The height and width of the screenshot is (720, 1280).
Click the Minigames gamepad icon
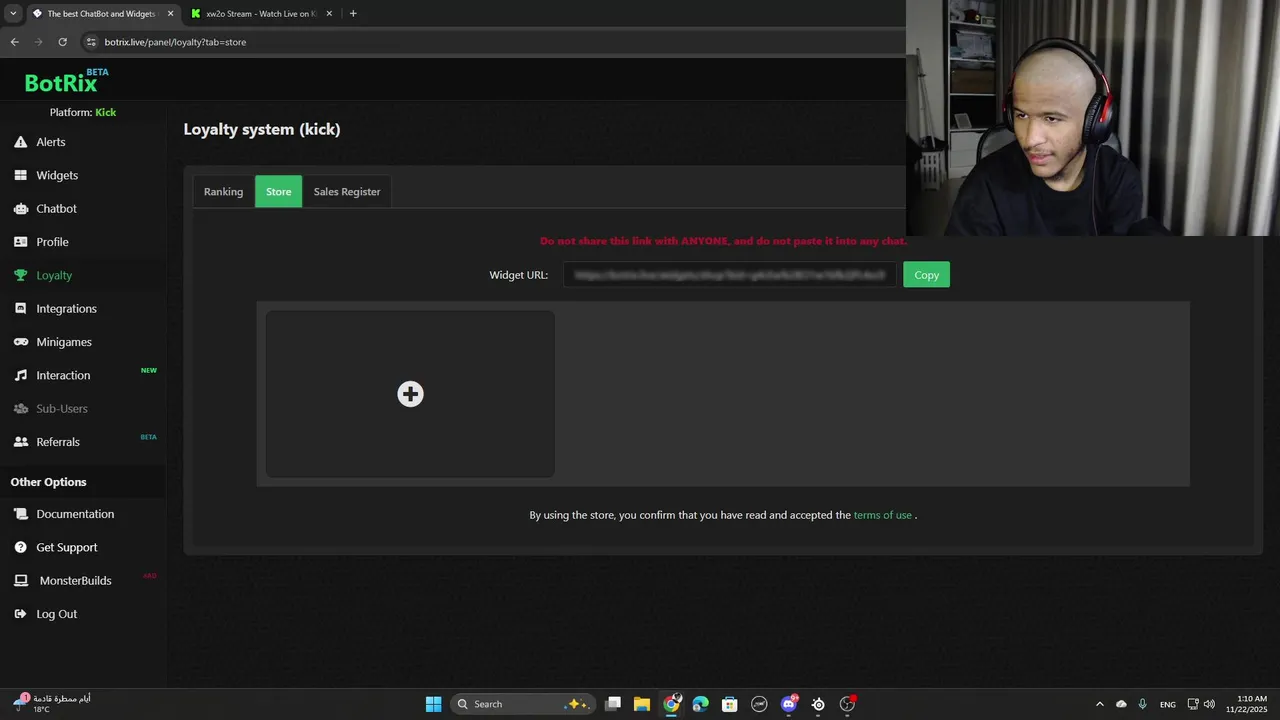click(20, 342)
